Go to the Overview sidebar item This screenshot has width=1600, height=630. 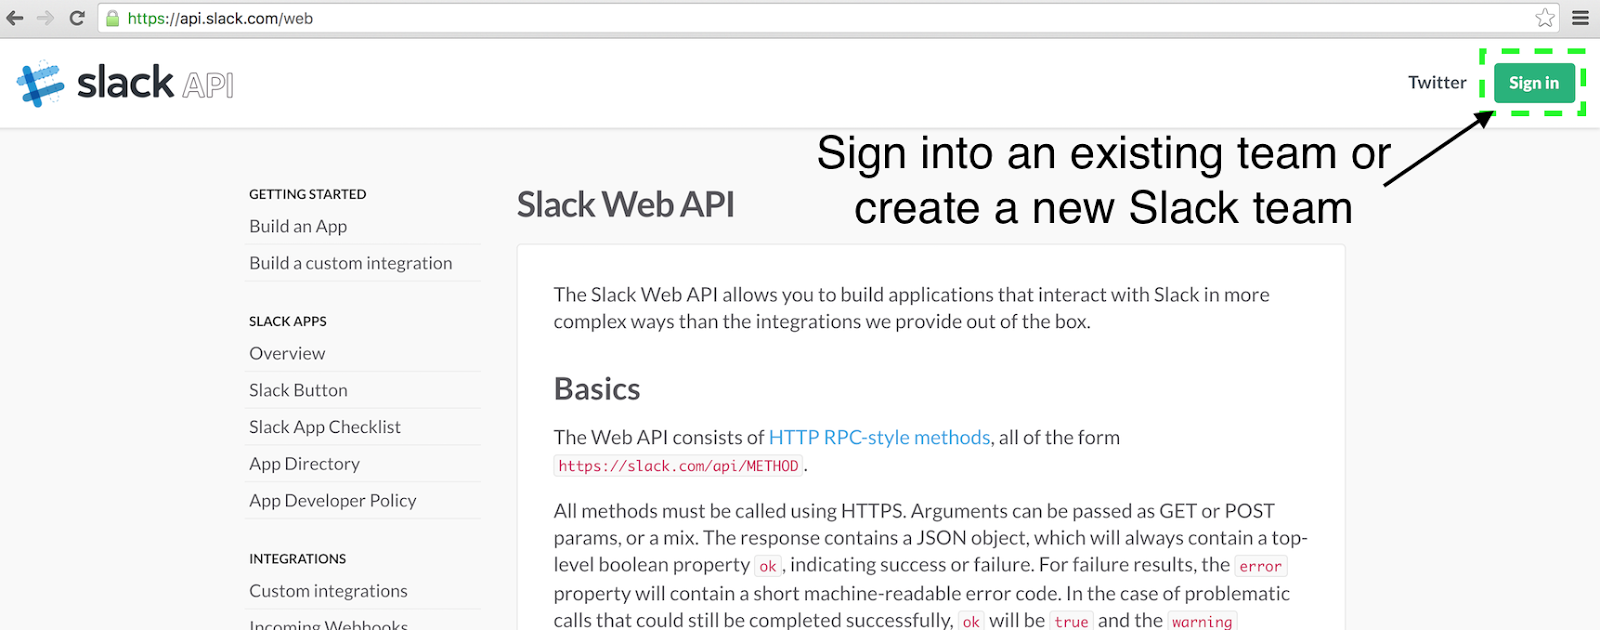pyautogui.click(x=287, y=353)
